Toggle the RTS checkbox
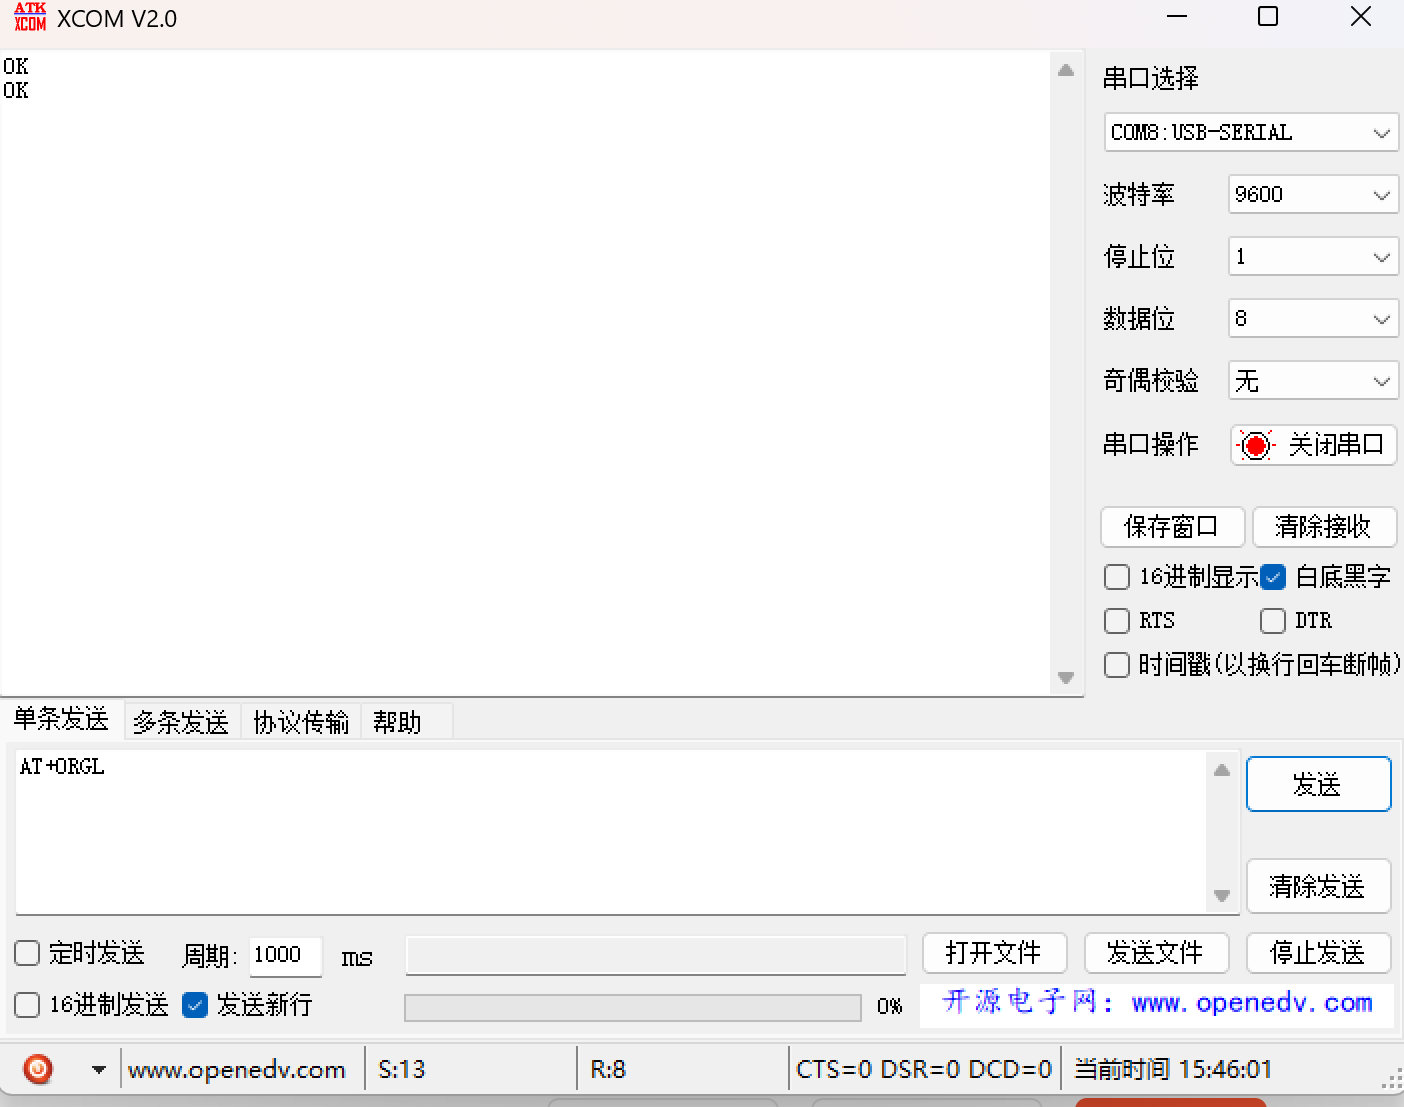The image size is (1404, 1107). 1117,621
